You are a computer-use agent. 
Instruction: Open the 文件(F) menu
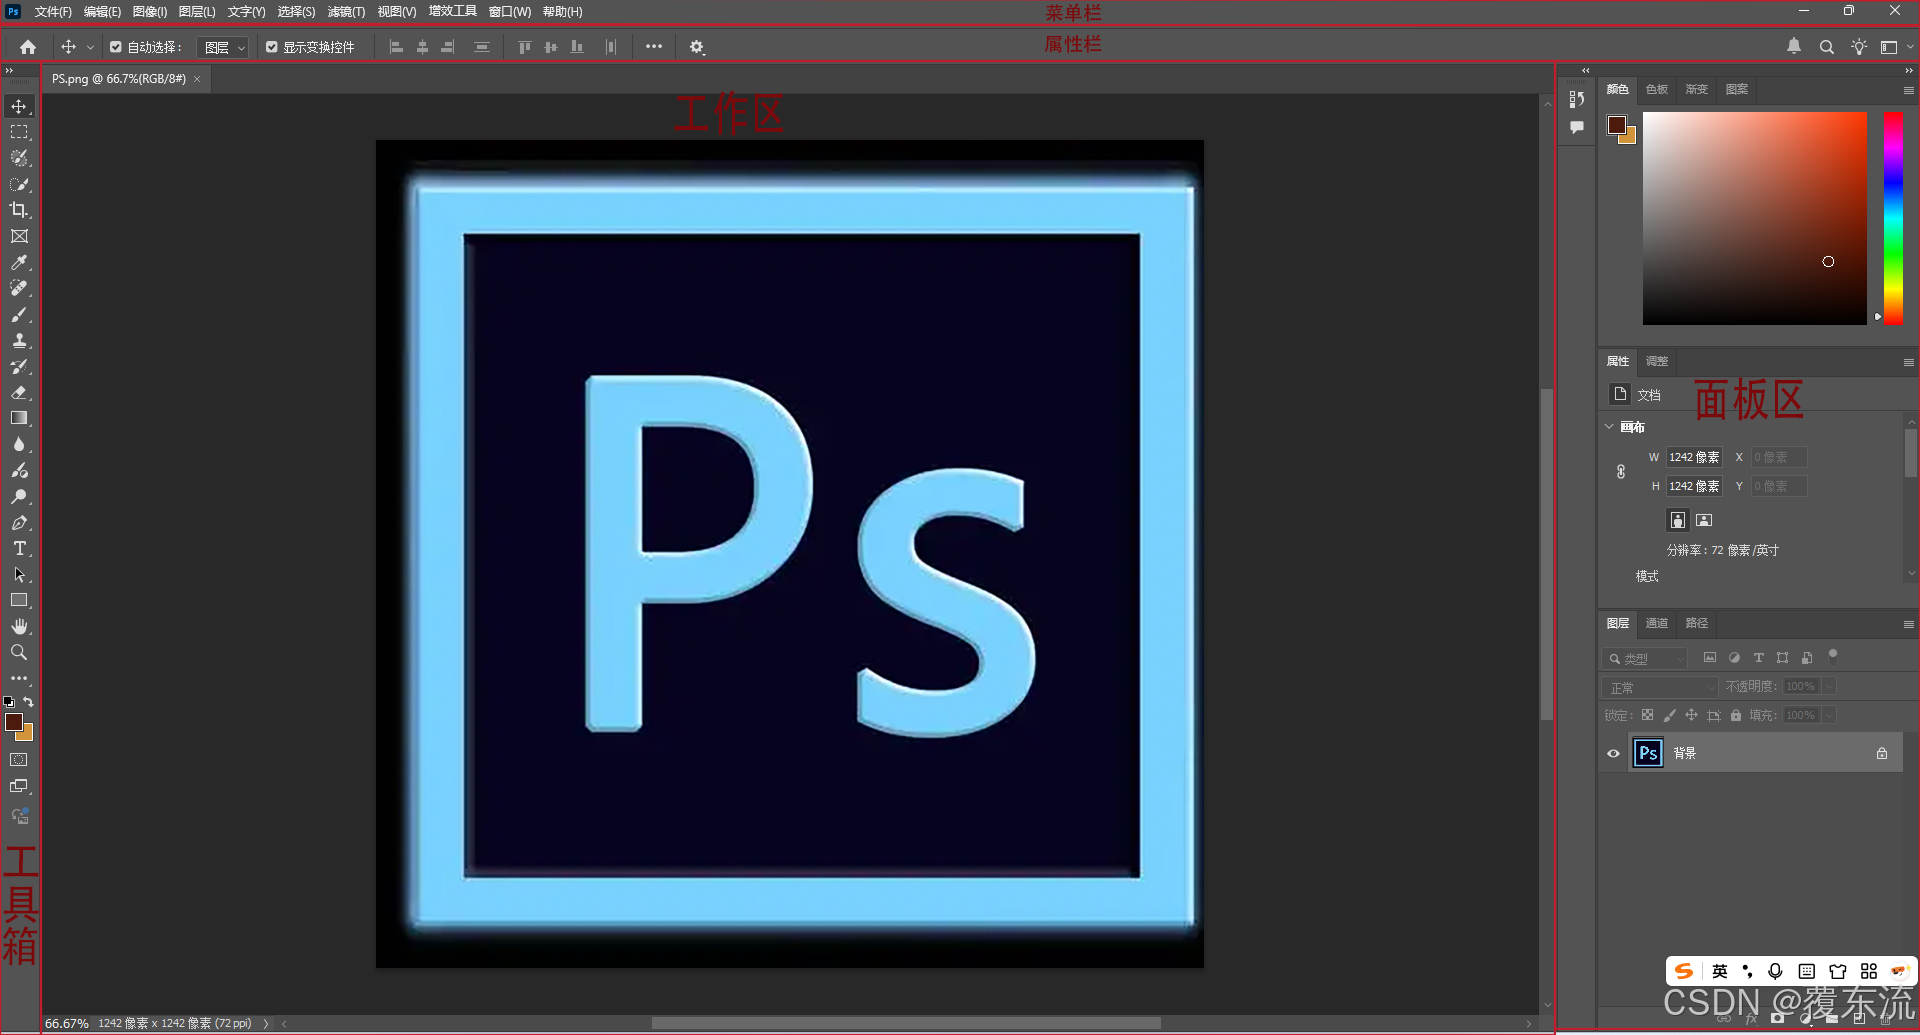point(53,12)
